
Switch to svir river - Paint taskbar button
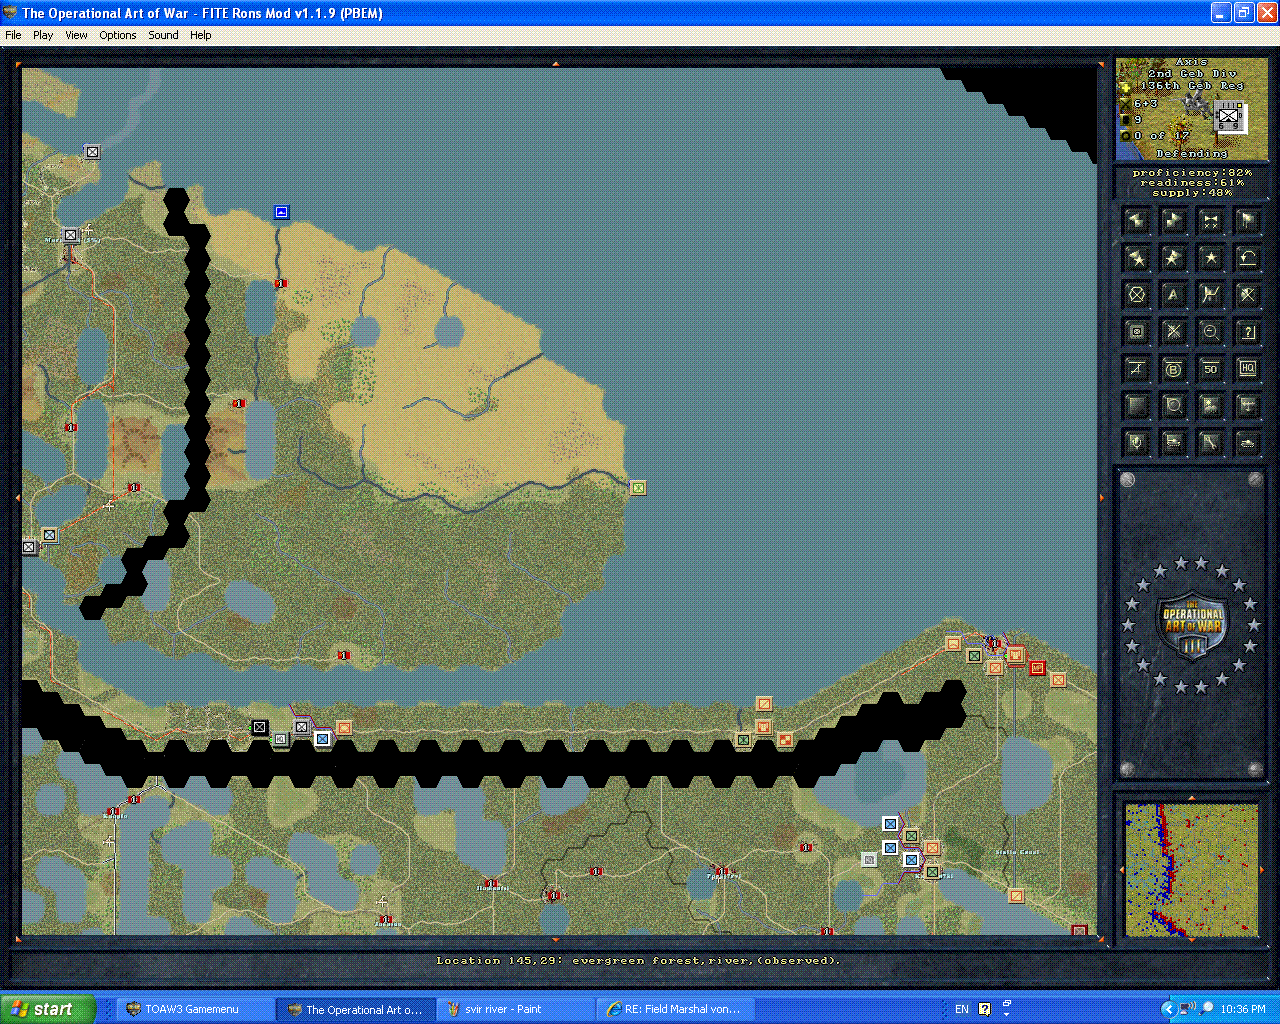[516, 1009]
